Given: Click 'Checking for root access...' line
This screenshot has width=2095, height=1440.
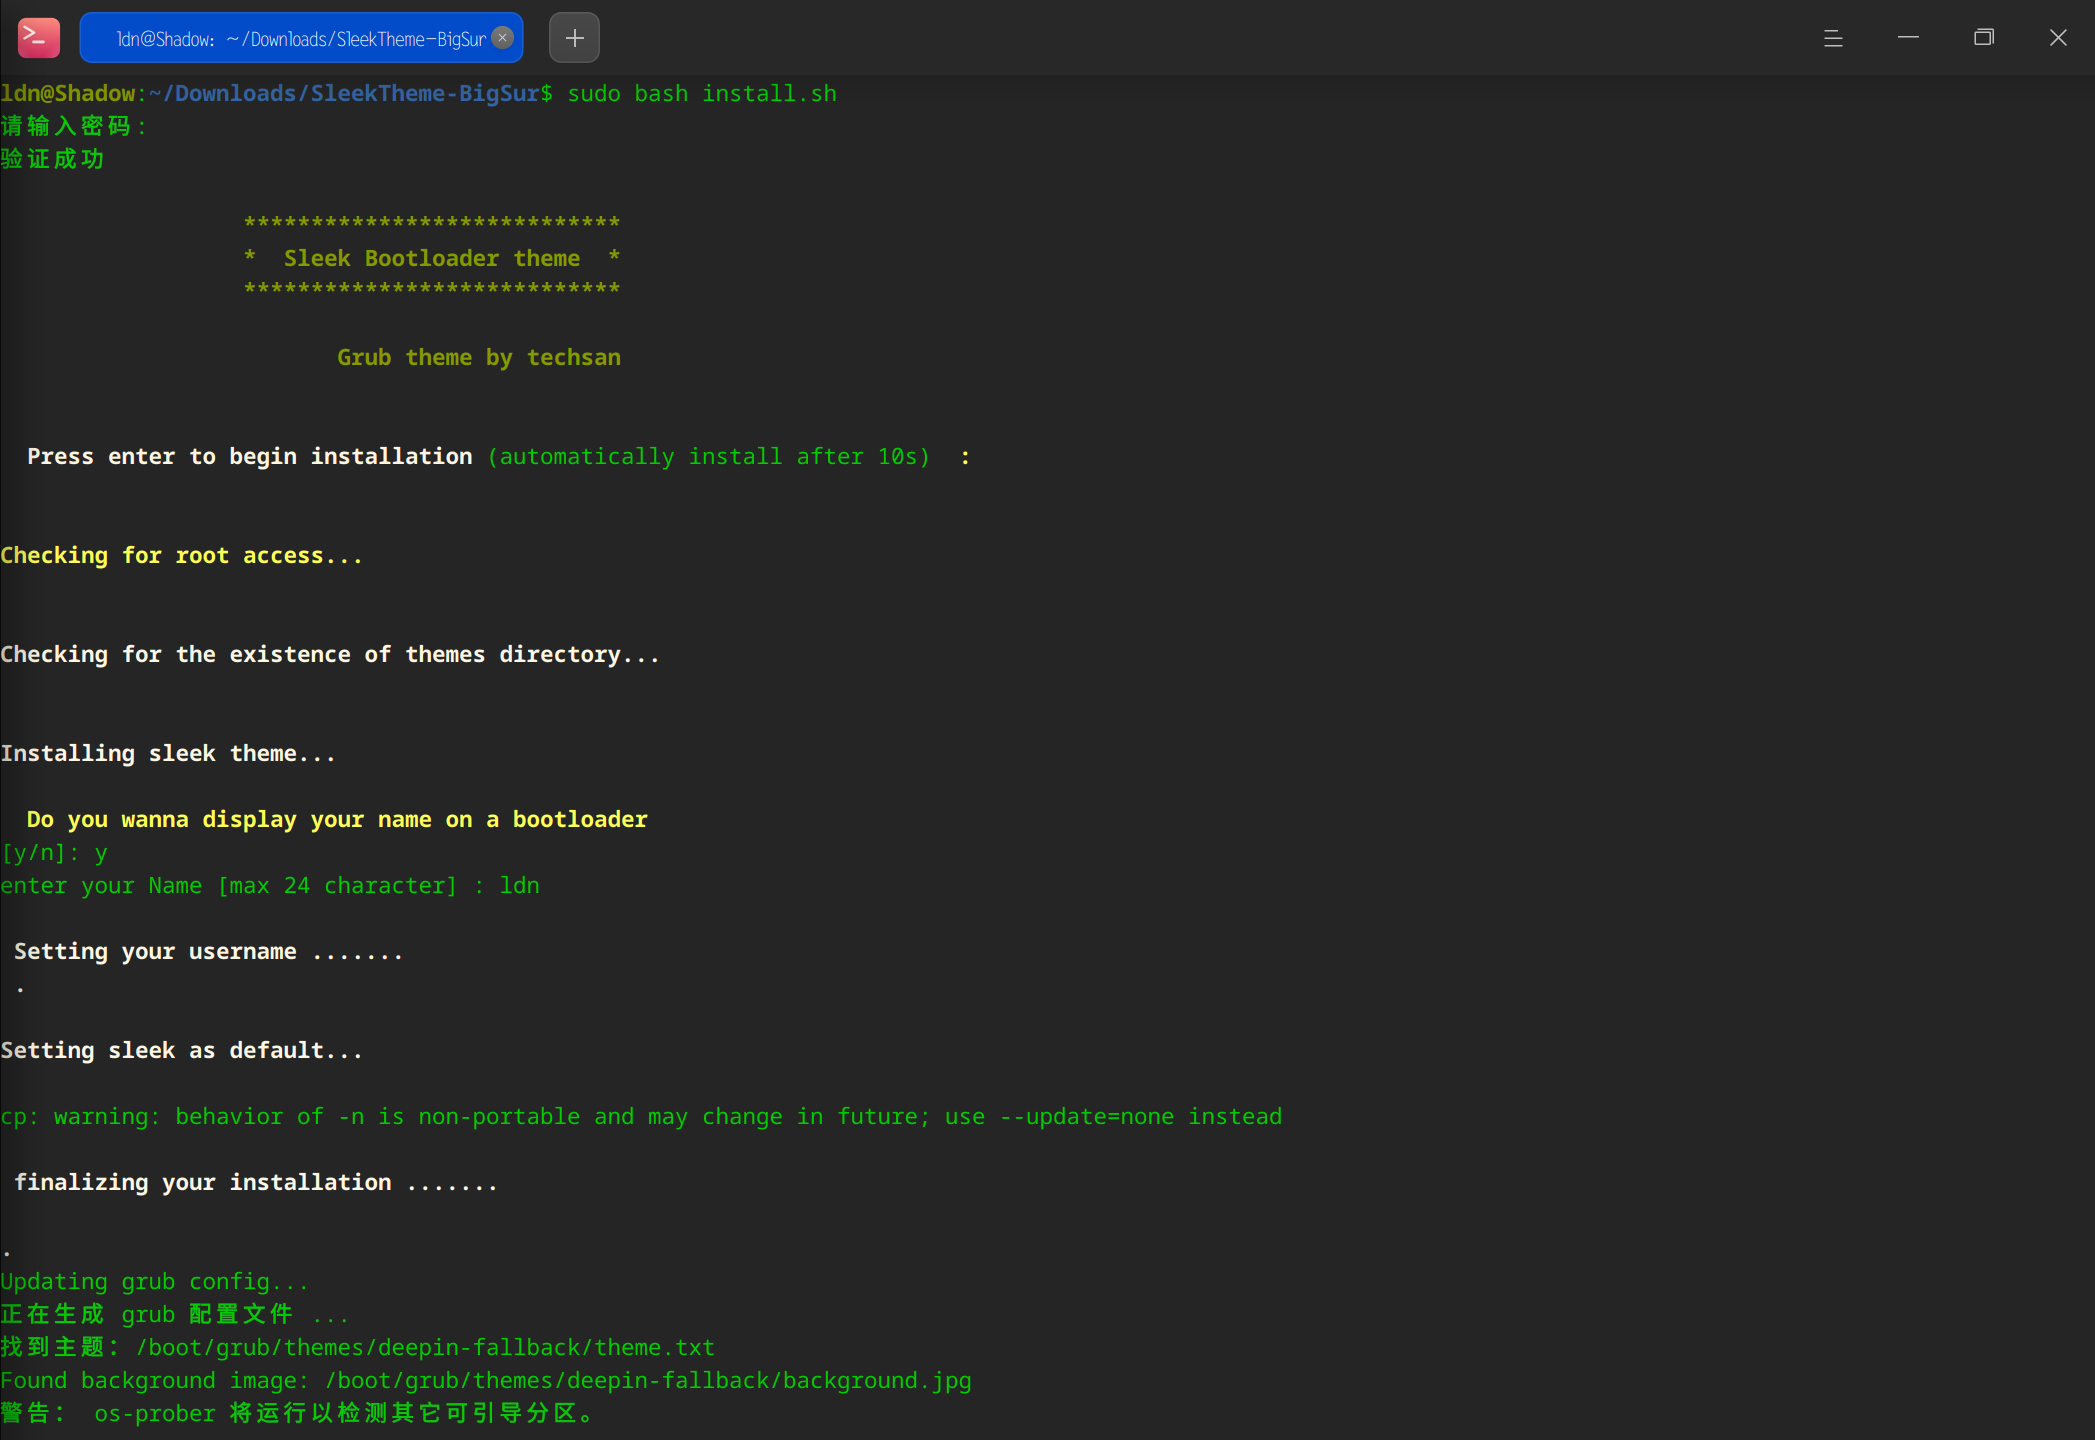Looking at the screenshot, I should tap(181, 555).
